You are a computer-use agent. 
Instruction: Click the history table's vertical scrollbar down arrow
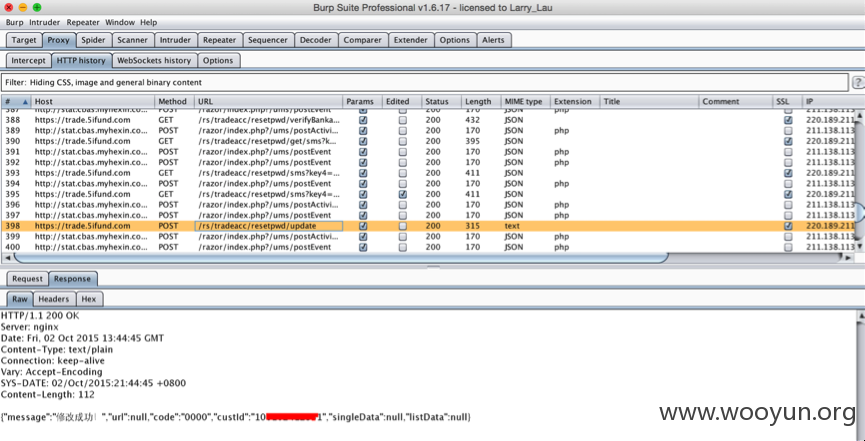click(x=859, y=246)
